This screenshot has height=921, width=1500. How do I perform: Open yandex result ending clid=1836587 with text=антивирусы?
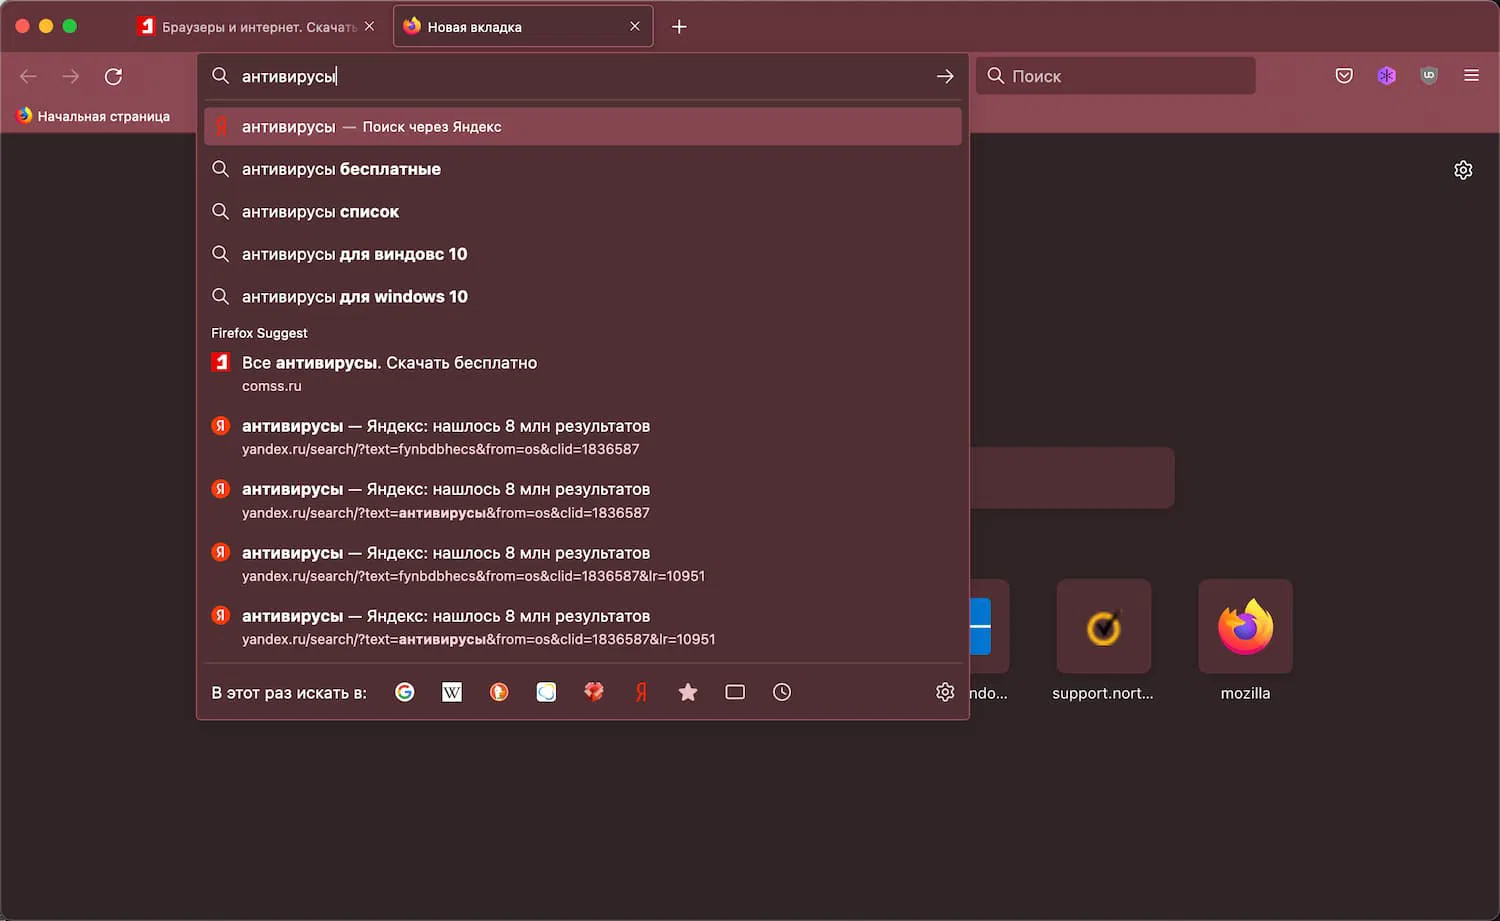(583, 500)
